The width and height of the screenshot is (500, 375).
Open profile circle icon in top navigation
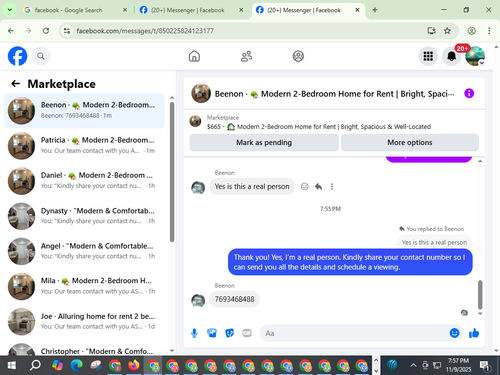pos(298,56)
